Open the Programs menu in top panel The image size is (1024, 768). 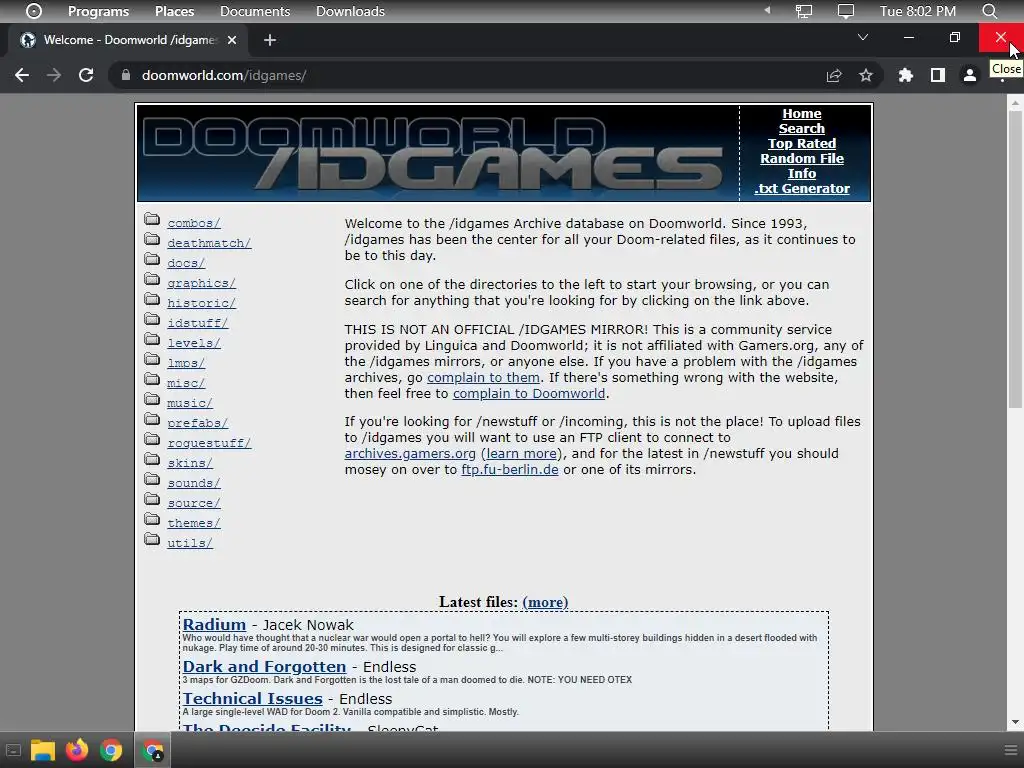(99, 11)
